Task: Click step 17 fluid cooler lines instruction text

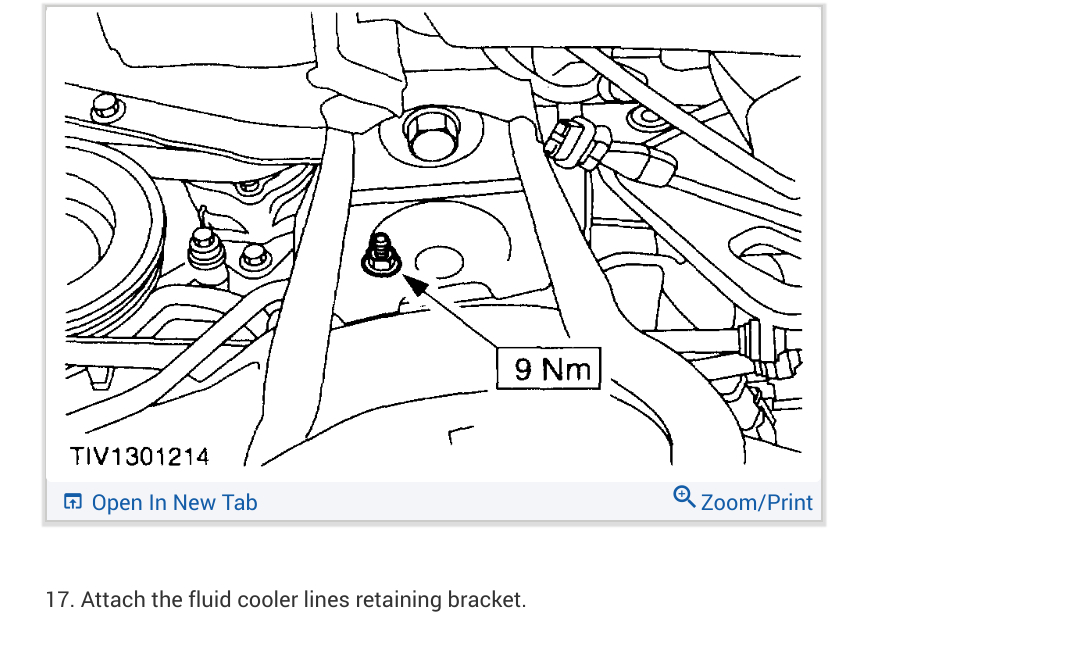Action: (286, 599)
